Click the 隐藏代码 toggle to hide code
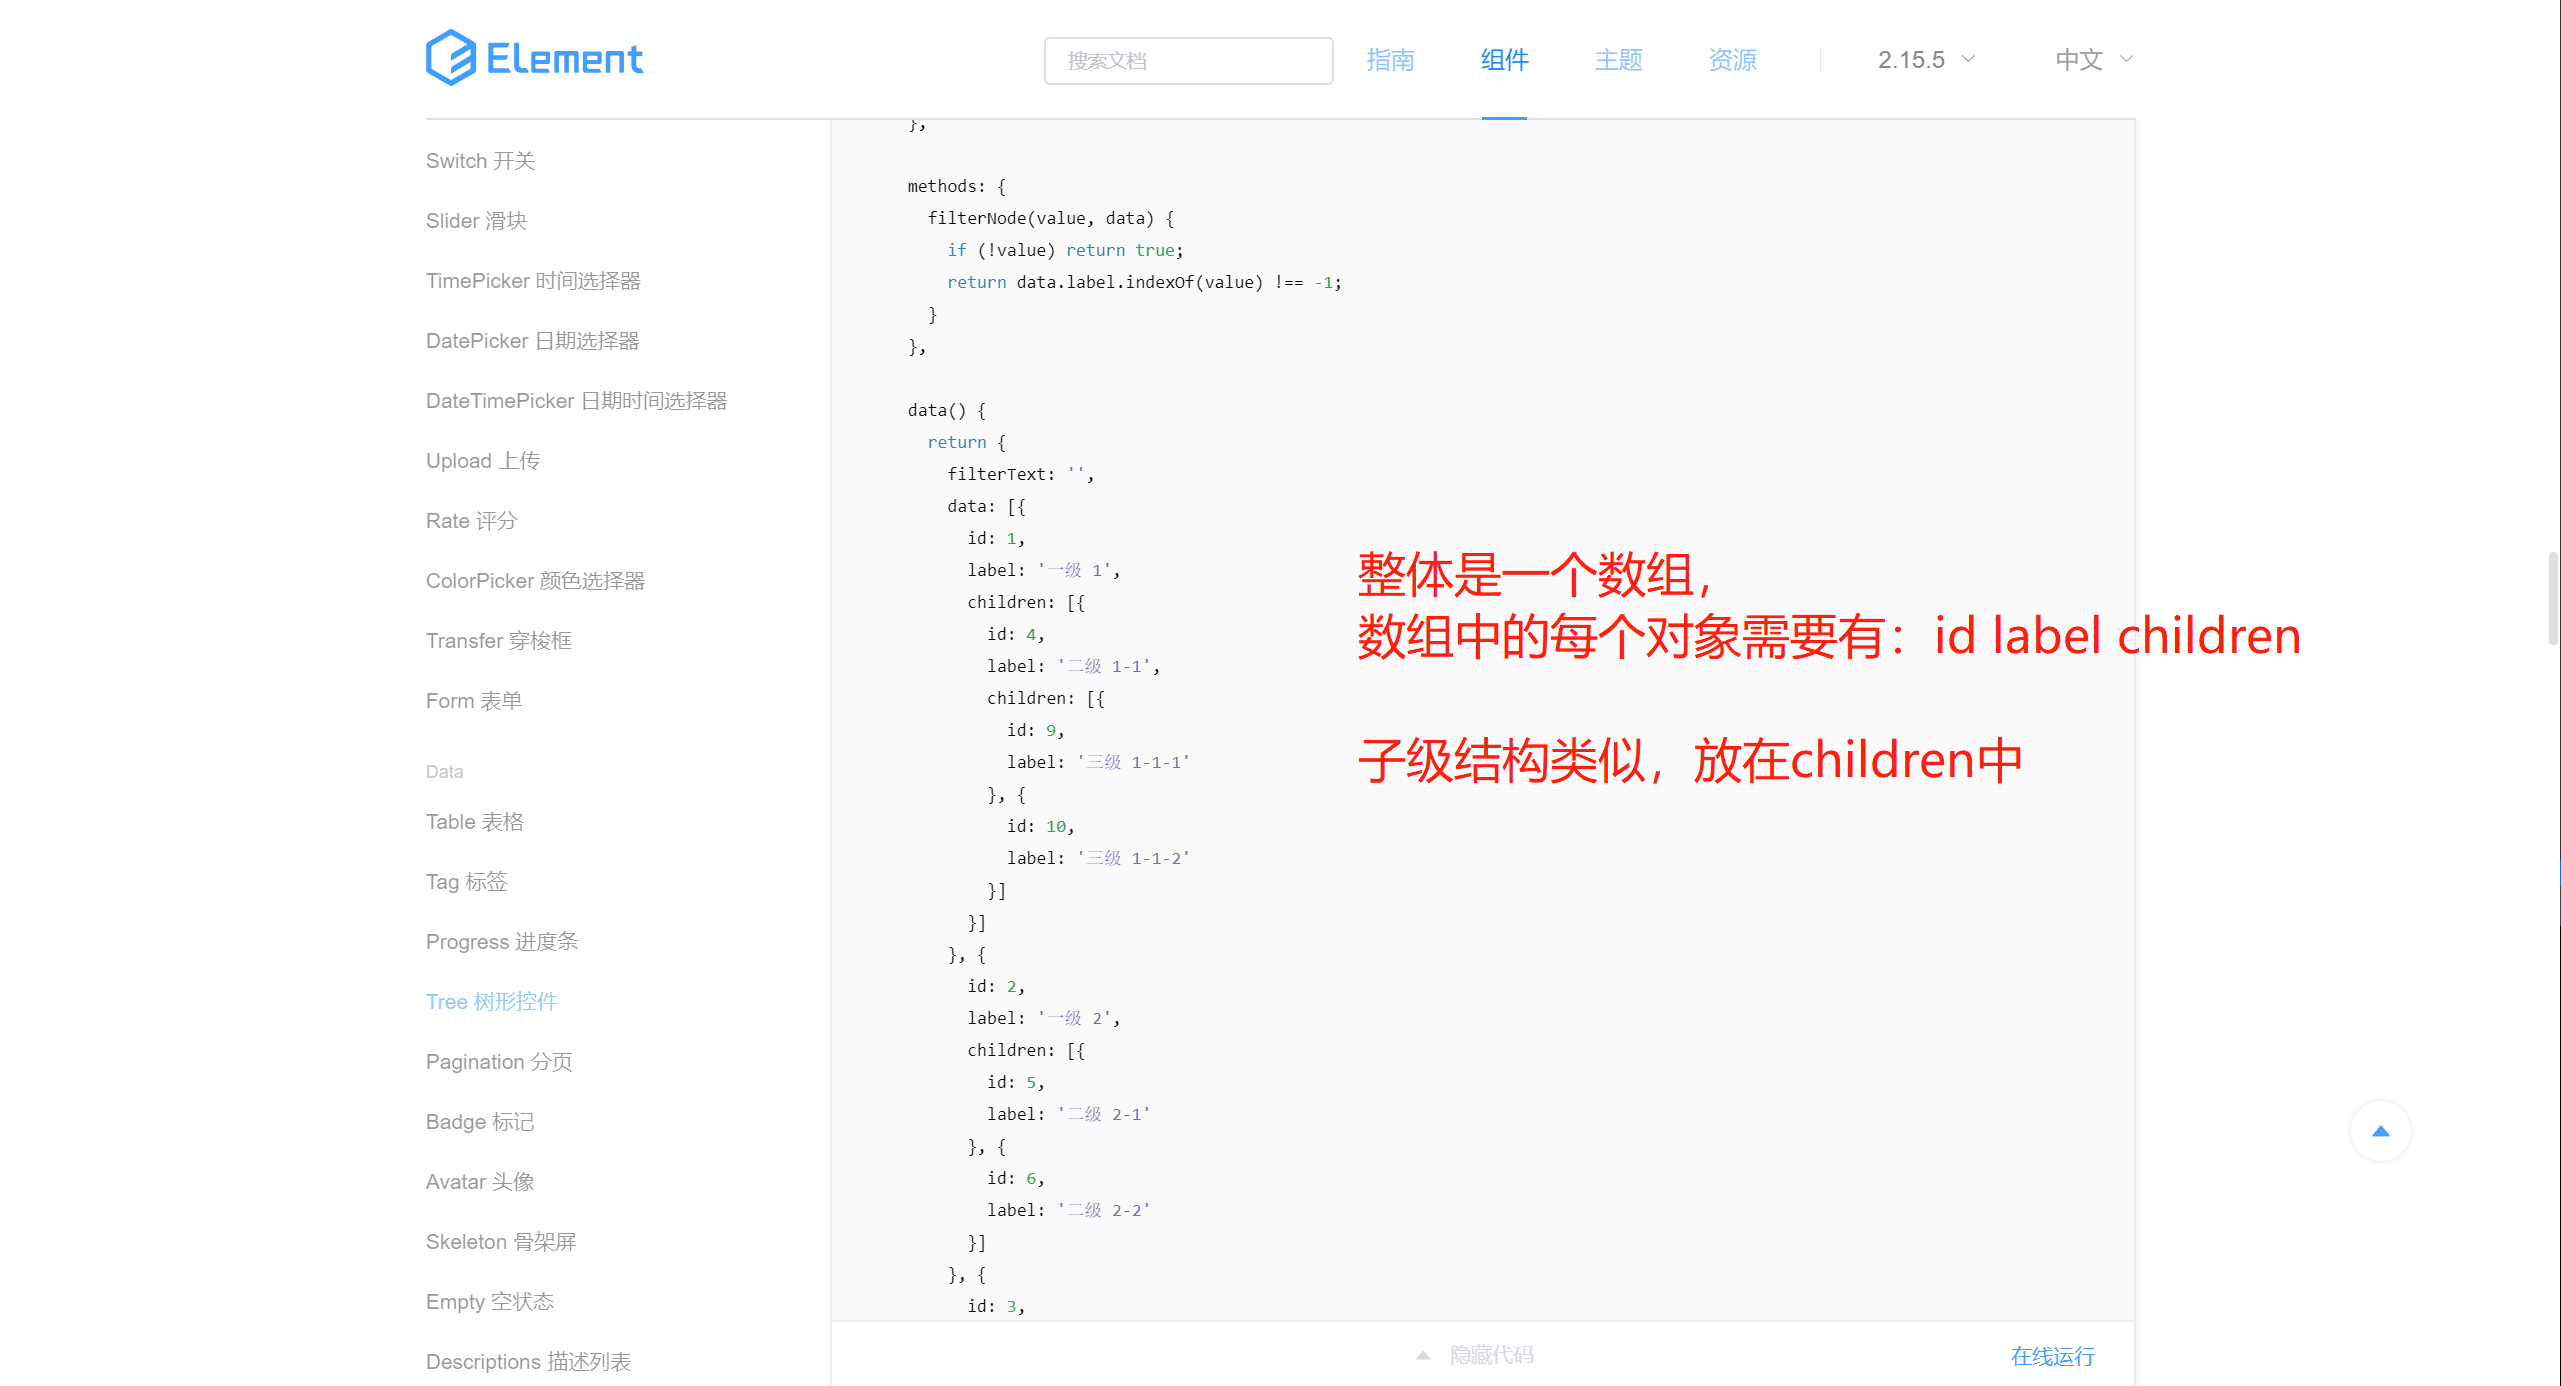The width and height of the screenshot is (2561, 1386). 1490,1355
